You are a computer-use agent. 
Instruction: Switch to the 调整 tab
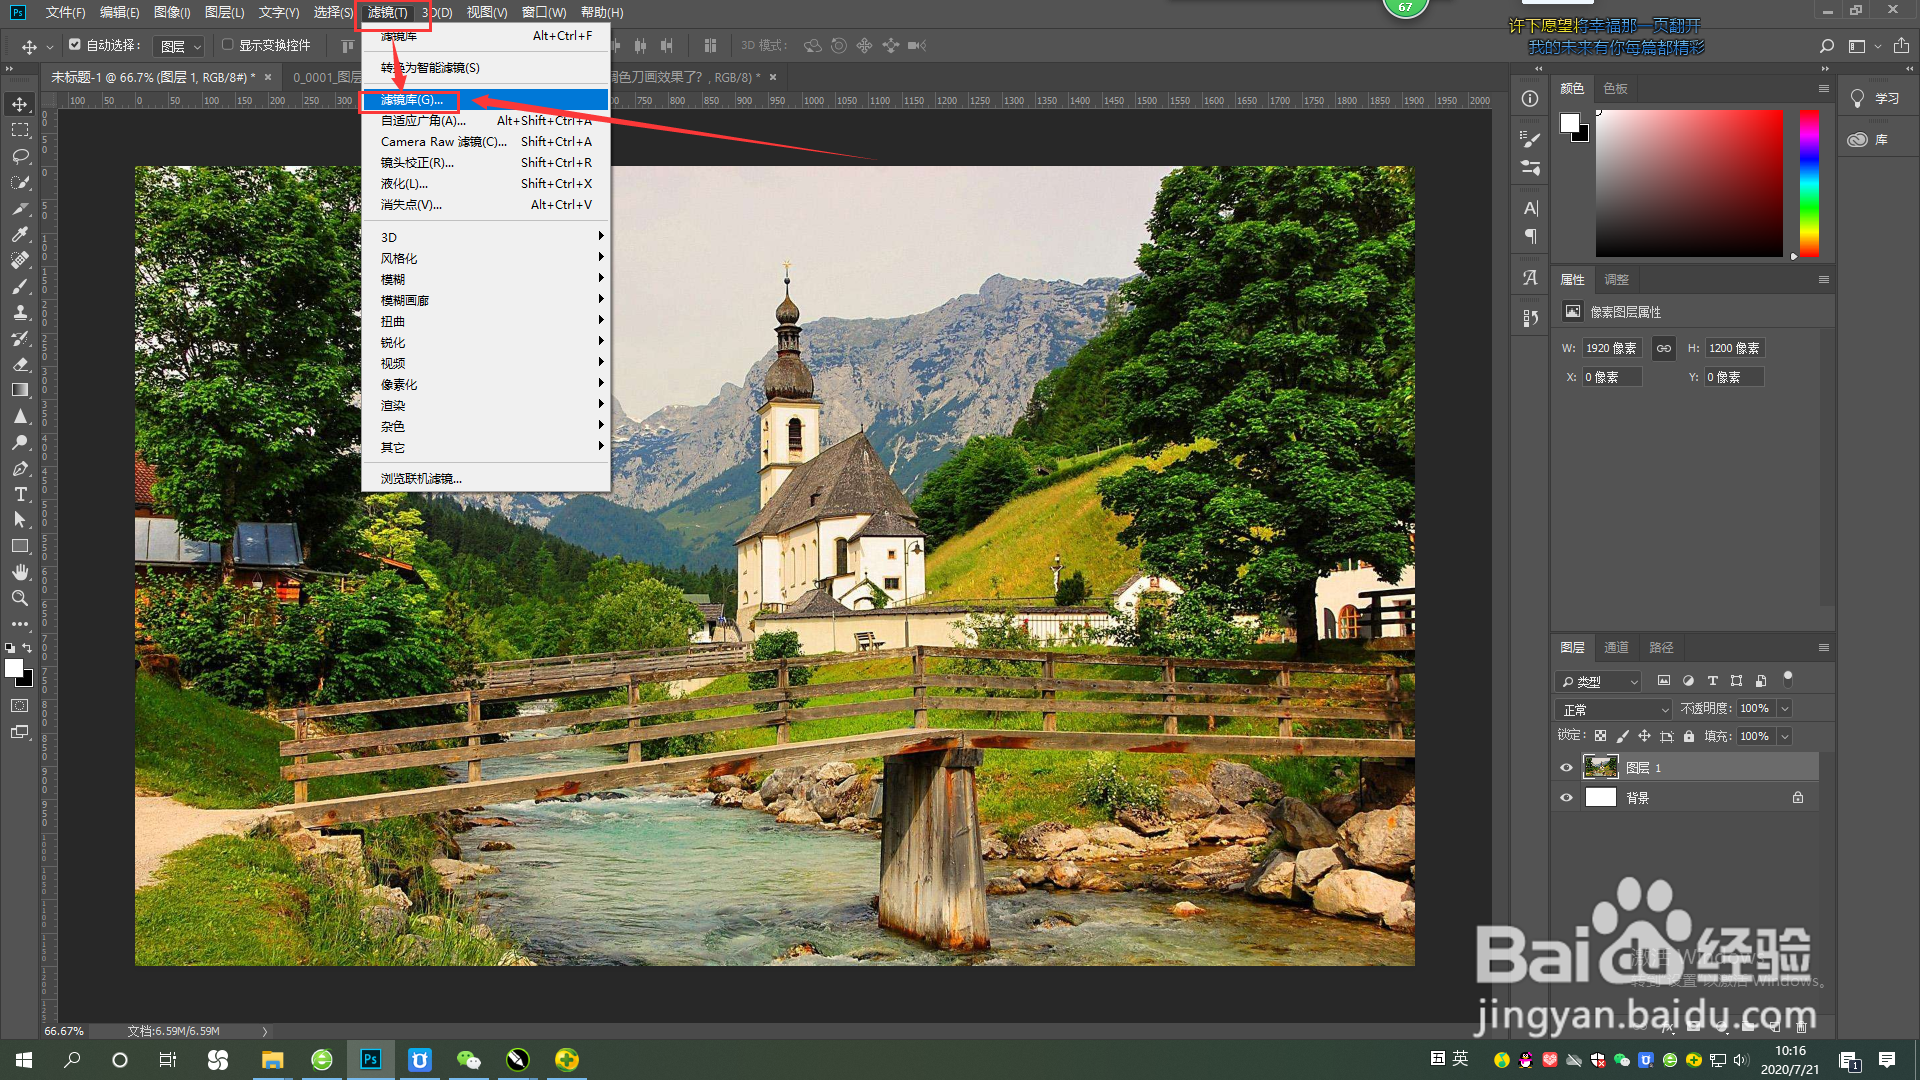(1617, 279)
